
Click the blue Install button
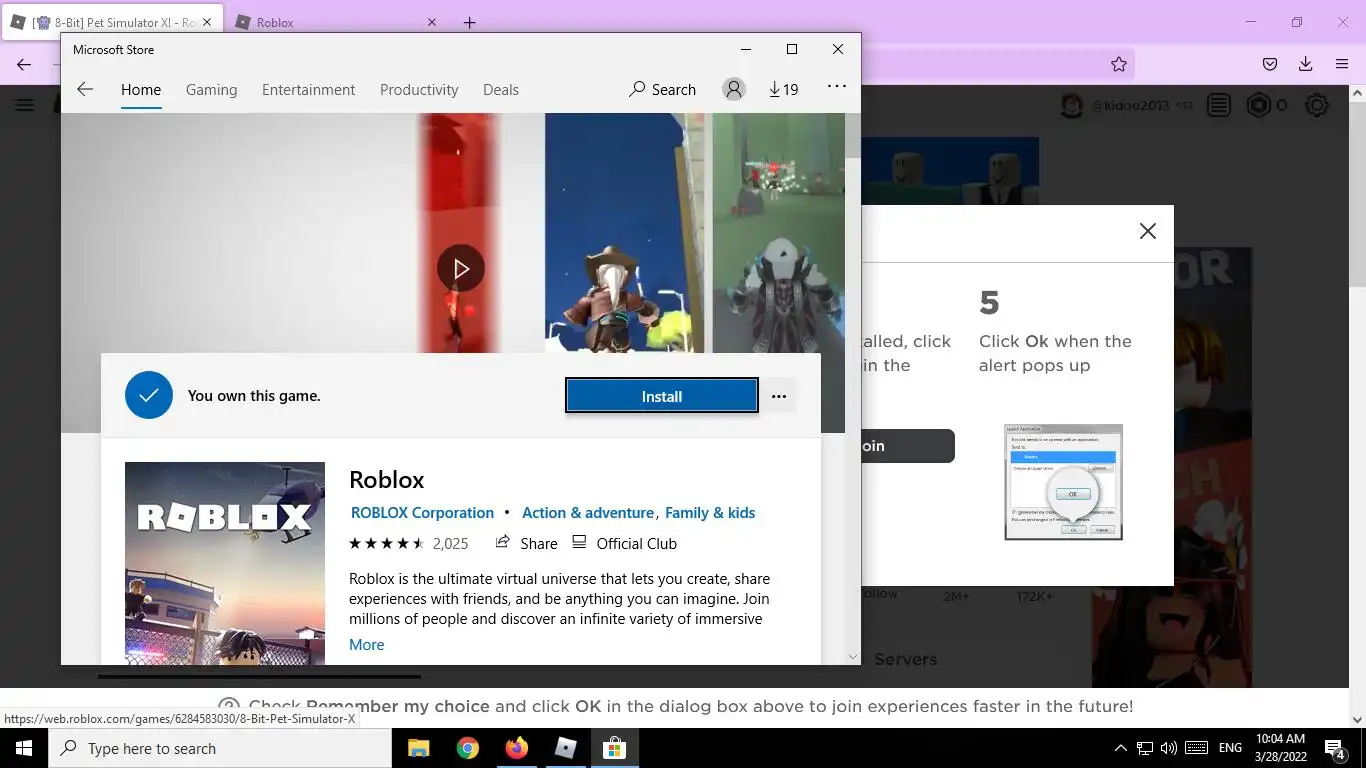coord(661,396)
